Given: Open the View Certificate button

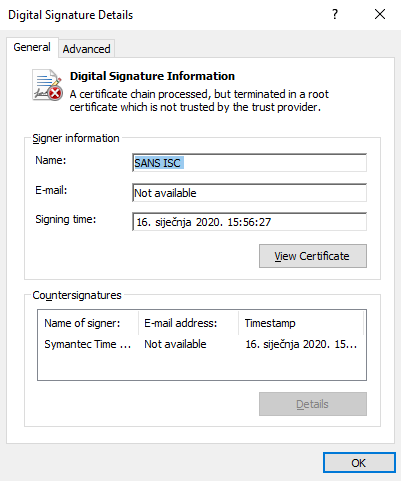Looking at the screenshot, I should (313, 256).
